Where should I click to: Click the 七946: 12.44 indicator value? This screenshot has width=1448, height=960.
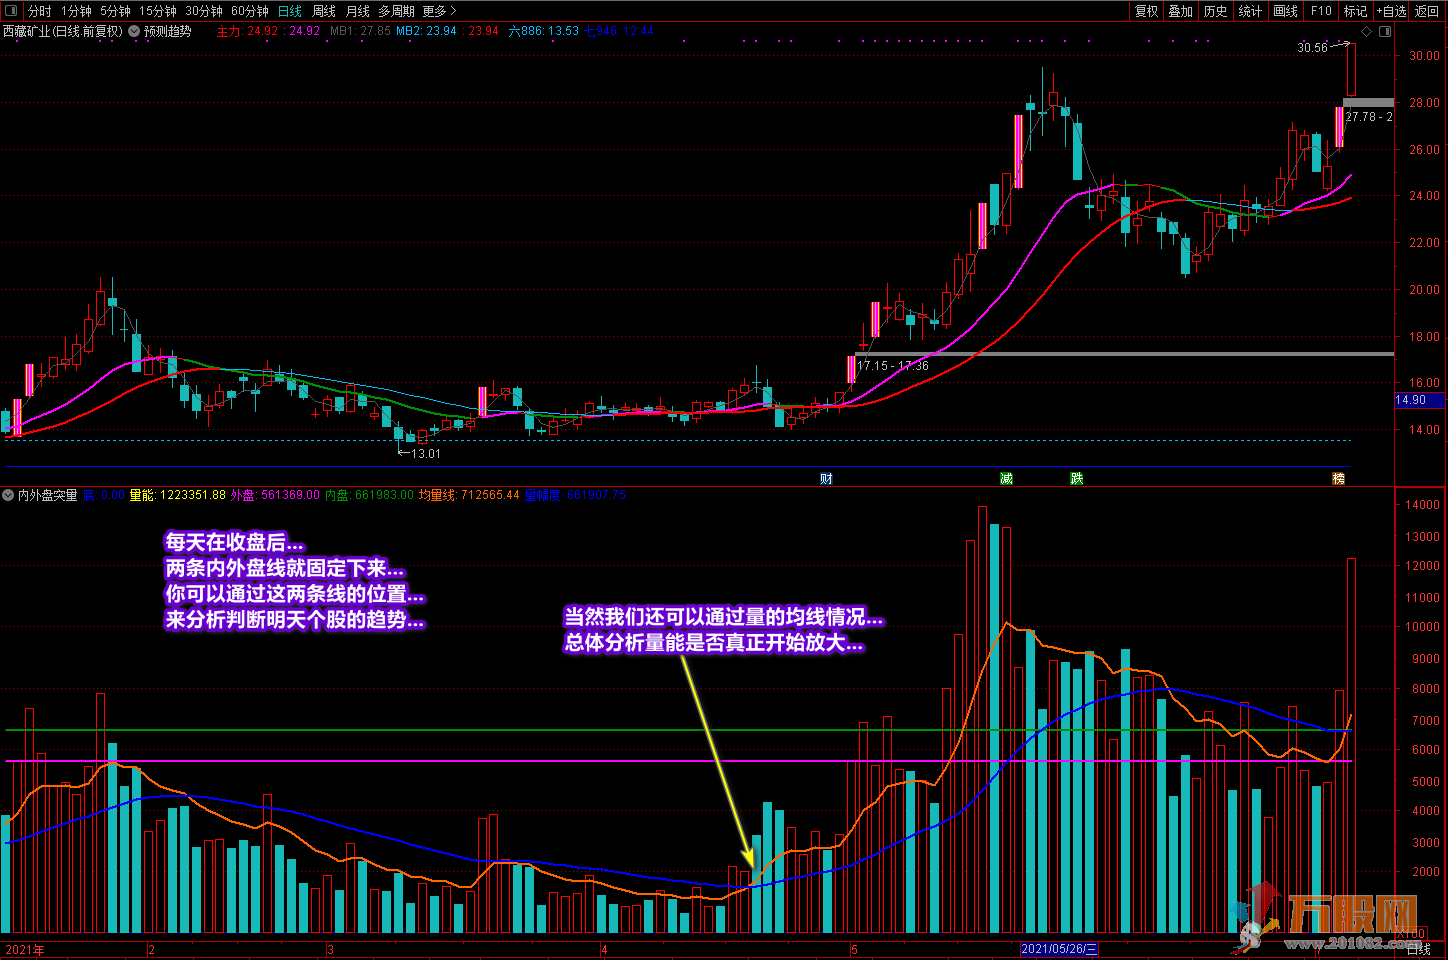point(619,31)
